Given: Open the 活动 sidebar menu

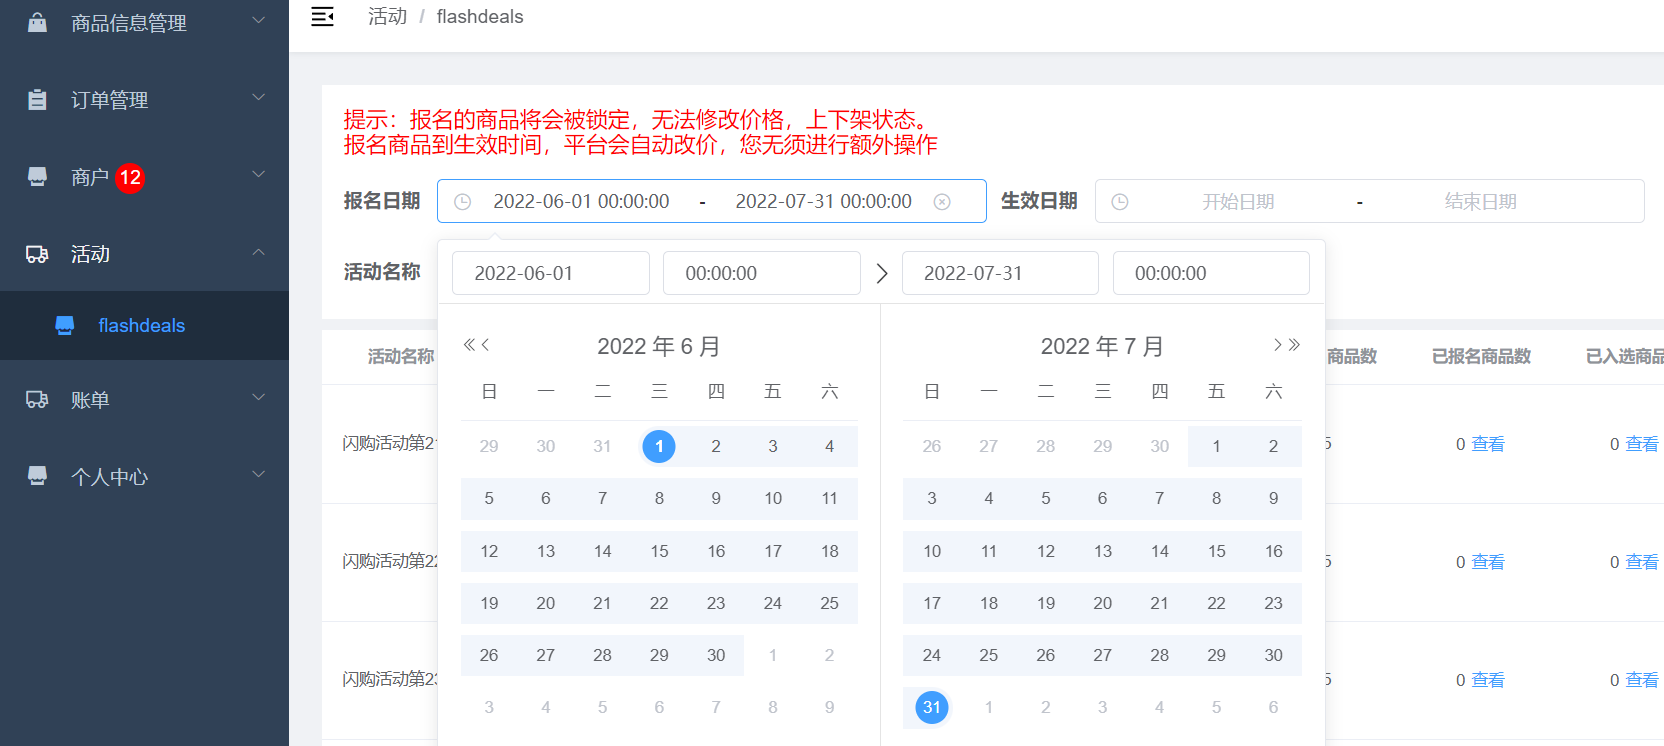Looking at the screenshot, I should tap(144, 254).
